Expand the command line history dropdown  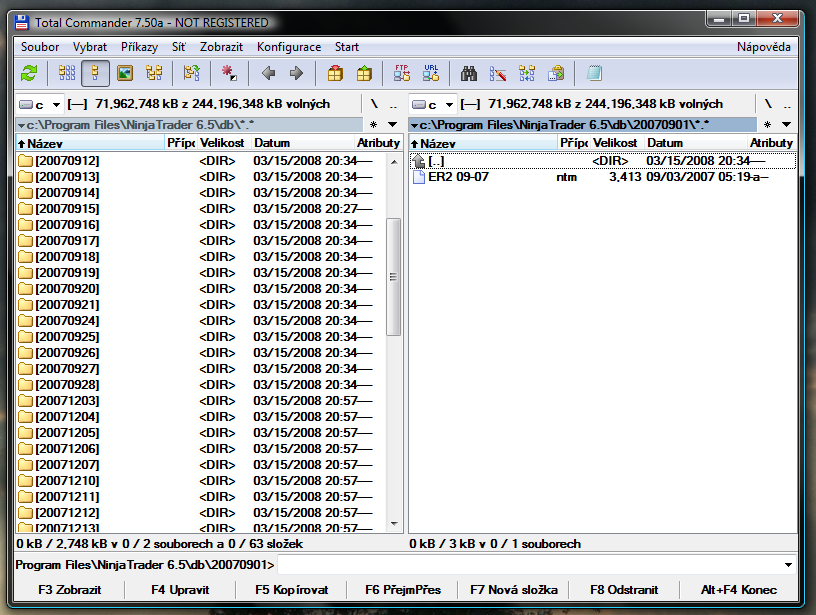point(790,565)
